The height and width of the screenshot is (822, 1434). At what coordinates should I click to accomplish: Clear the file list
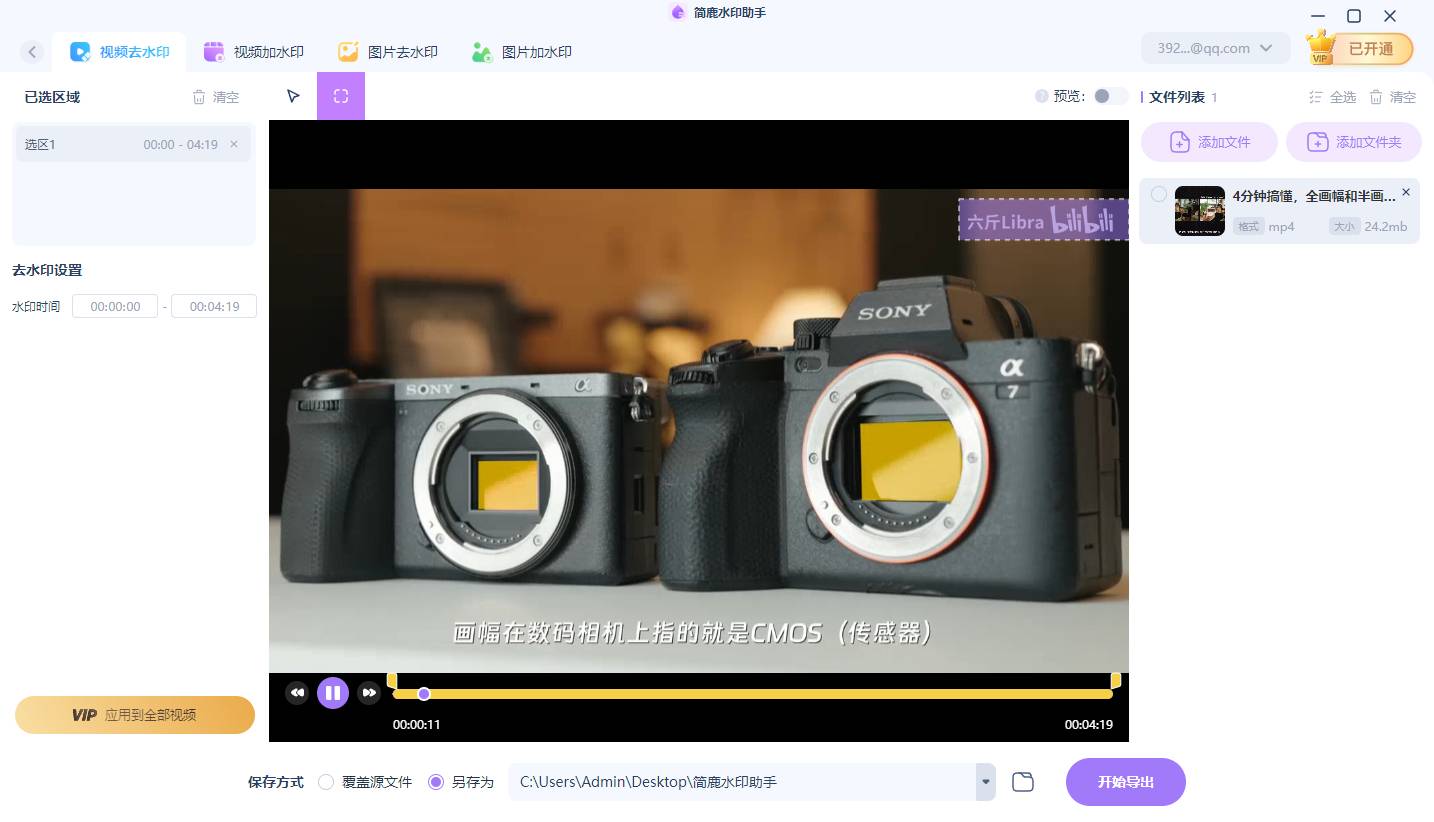(x=1393, y=97)
